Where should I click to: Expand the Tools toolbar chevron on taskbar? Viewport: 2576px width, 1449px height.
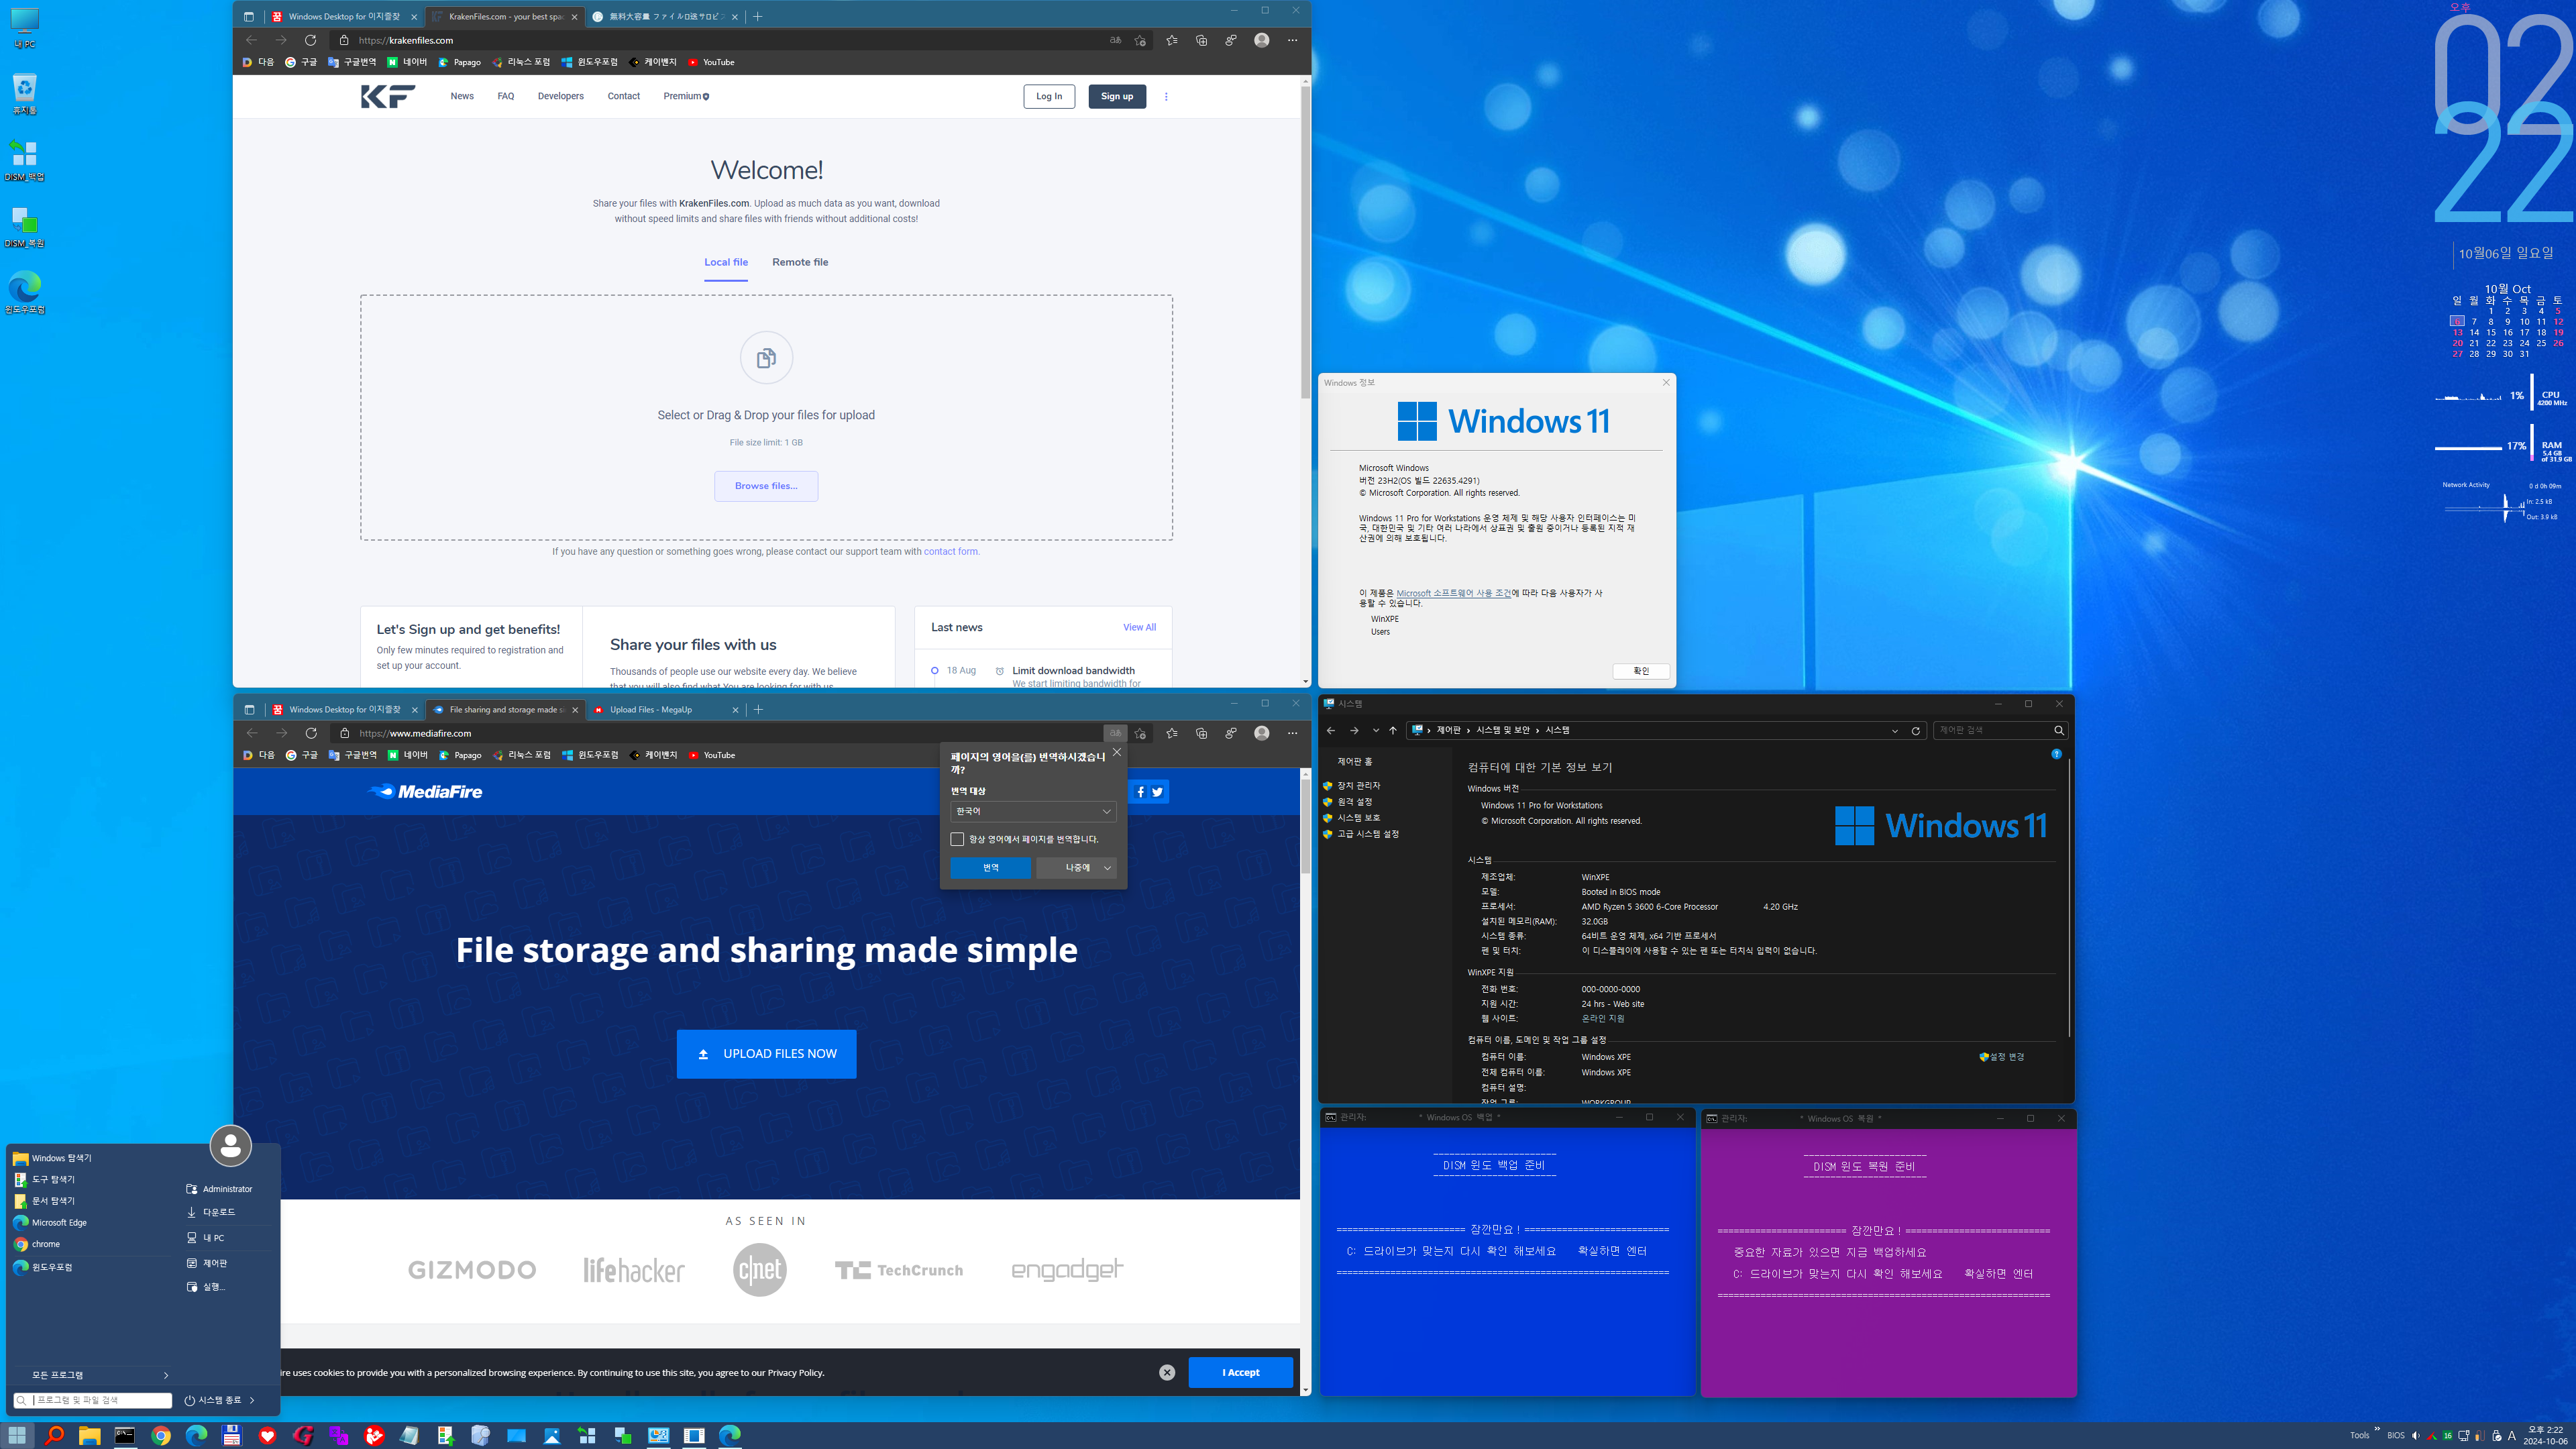pos(2376,1429)
